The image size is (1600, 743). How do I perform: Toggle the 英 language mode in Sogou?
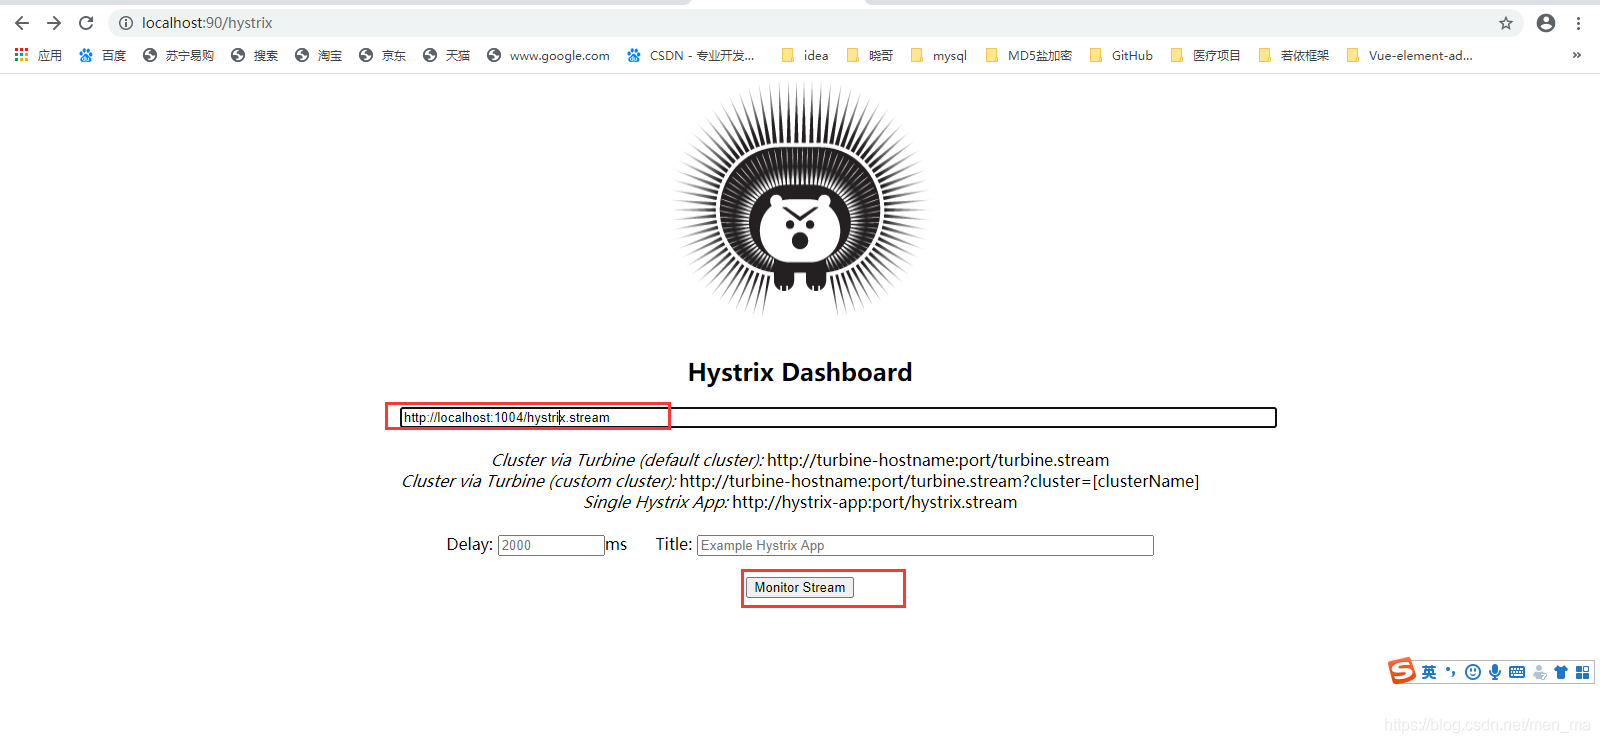coord(1428,672)
